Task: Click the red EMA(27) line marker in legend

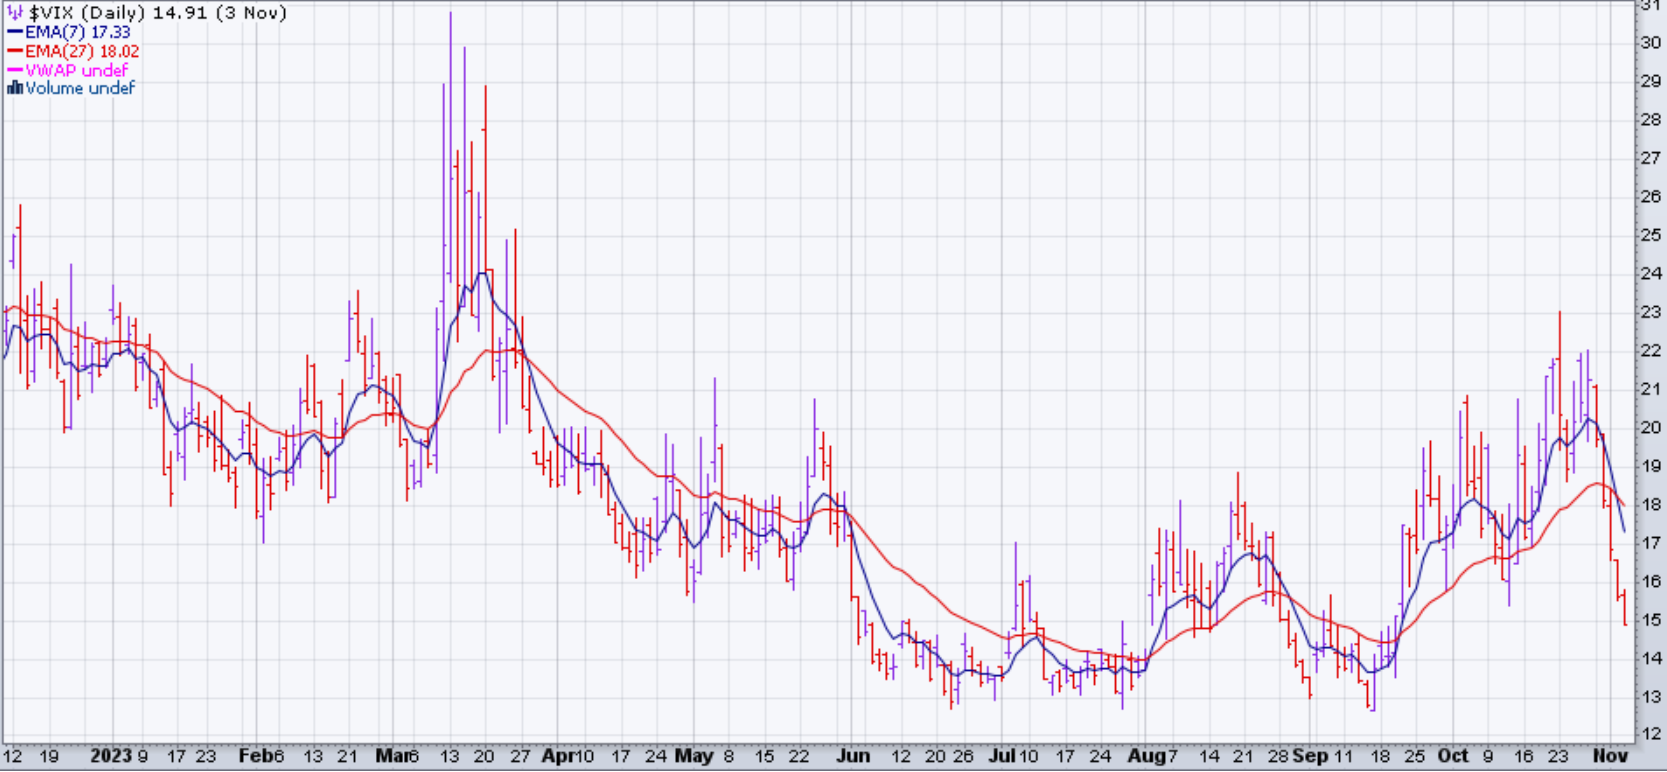Action: (14, 51)
